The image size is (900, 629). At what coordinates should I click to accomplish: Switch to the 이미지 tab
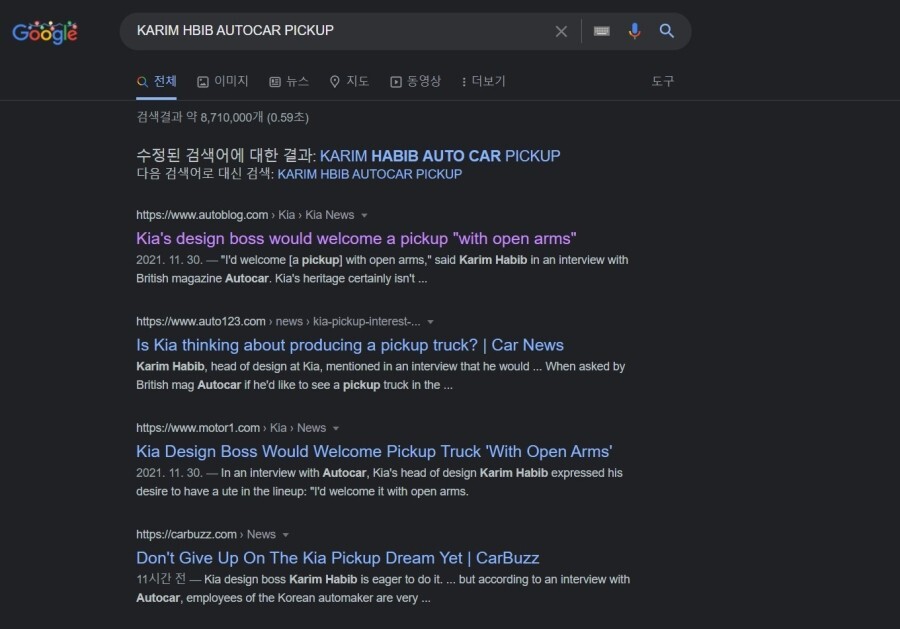(x=223, y=81)
